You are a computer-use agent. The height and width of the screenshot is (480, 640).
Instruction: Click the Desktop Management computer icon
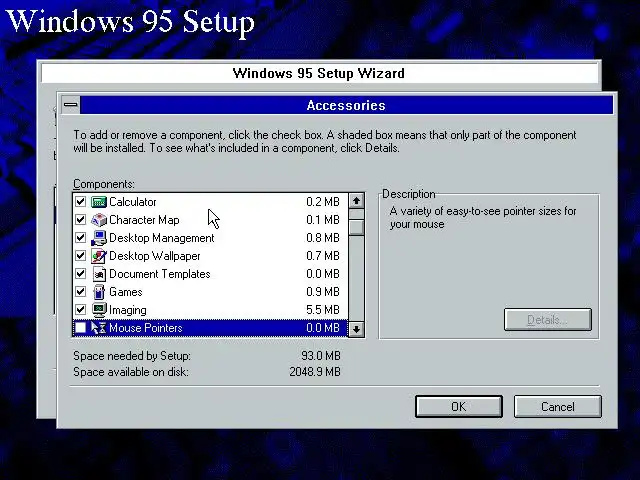99,238
